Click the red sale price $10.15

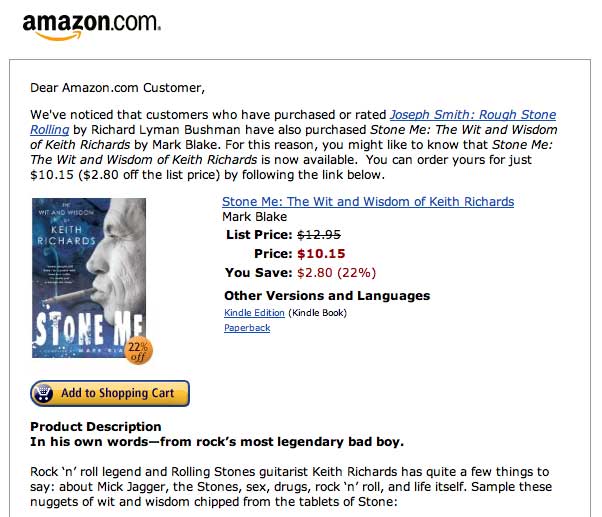(x=321, y=254)
